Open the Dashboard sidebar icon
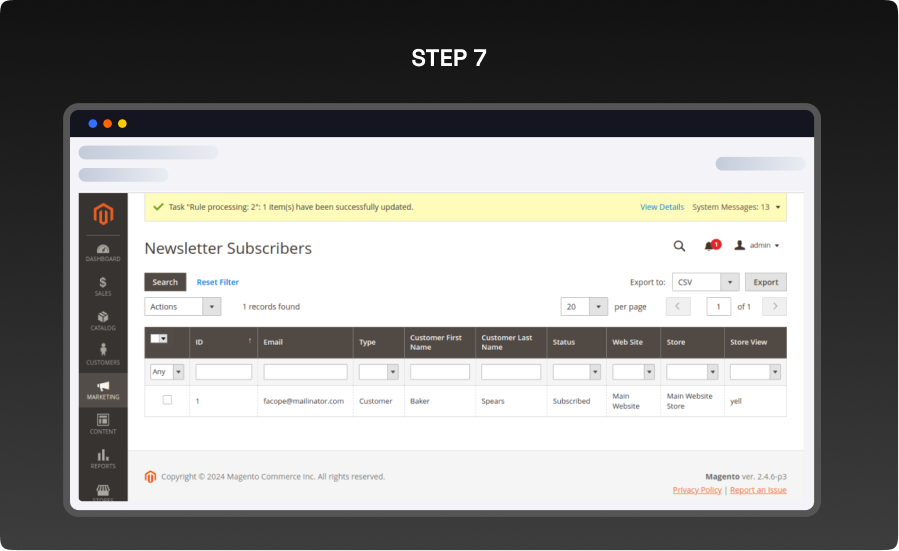This screenshot has height=551, width=899. pyautogui.click(x=103, y=252)
